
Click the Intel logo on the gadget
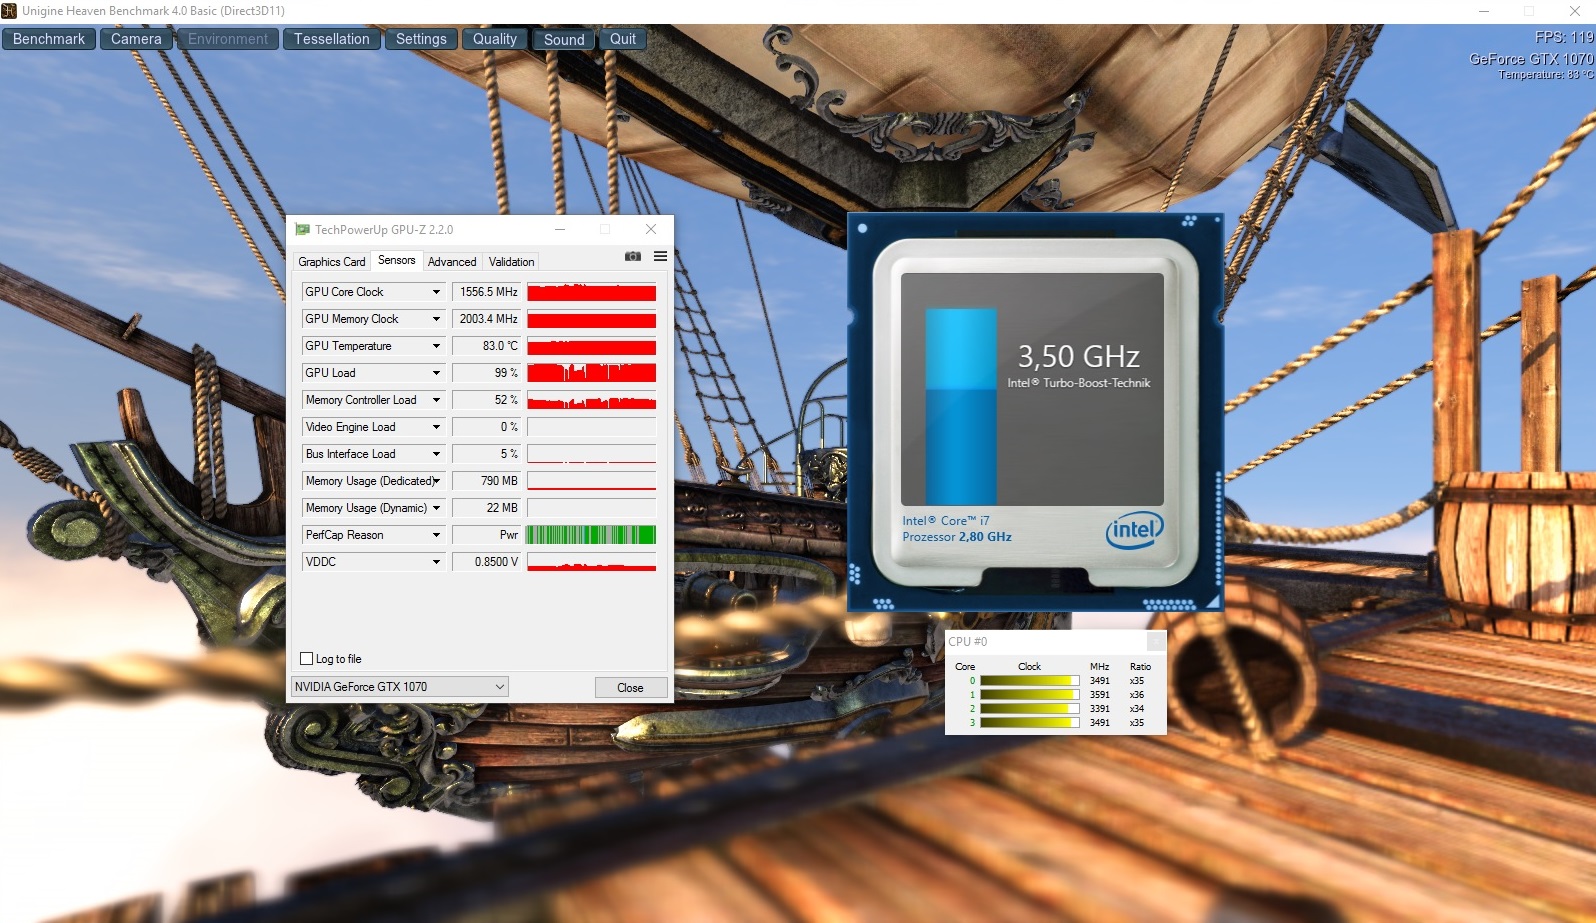pos(1134,530)
